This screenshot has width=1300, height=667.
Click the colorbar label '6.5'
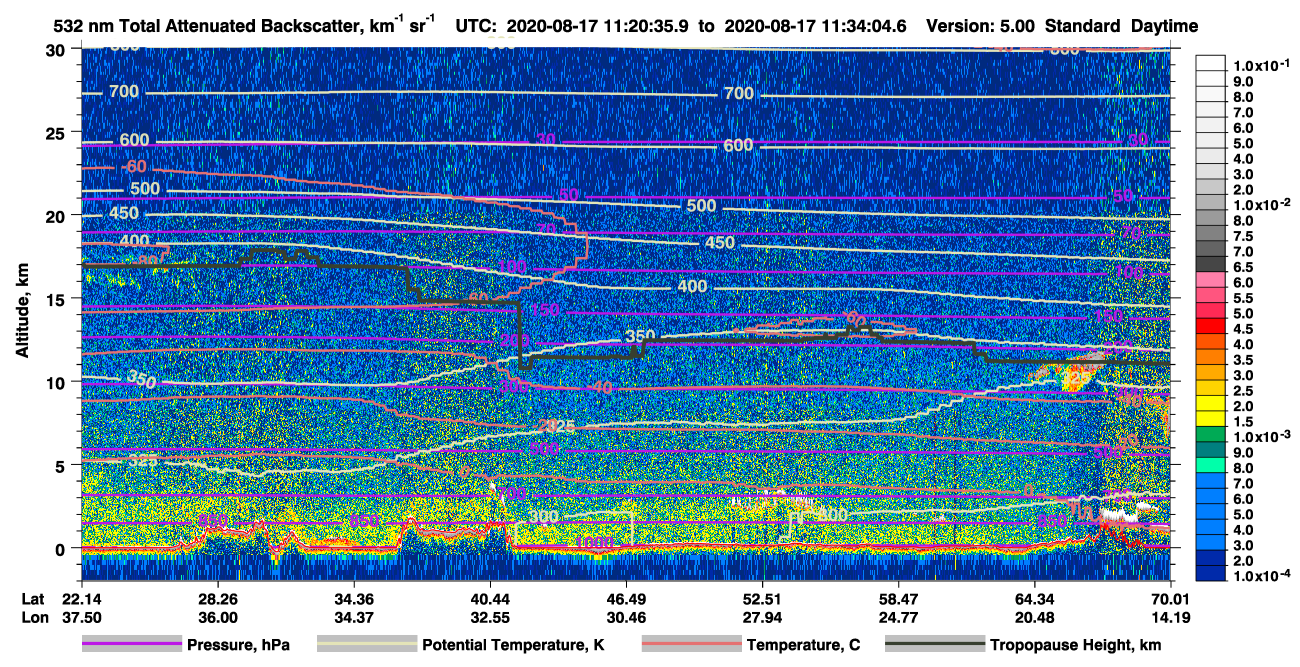pos(1243,266)
